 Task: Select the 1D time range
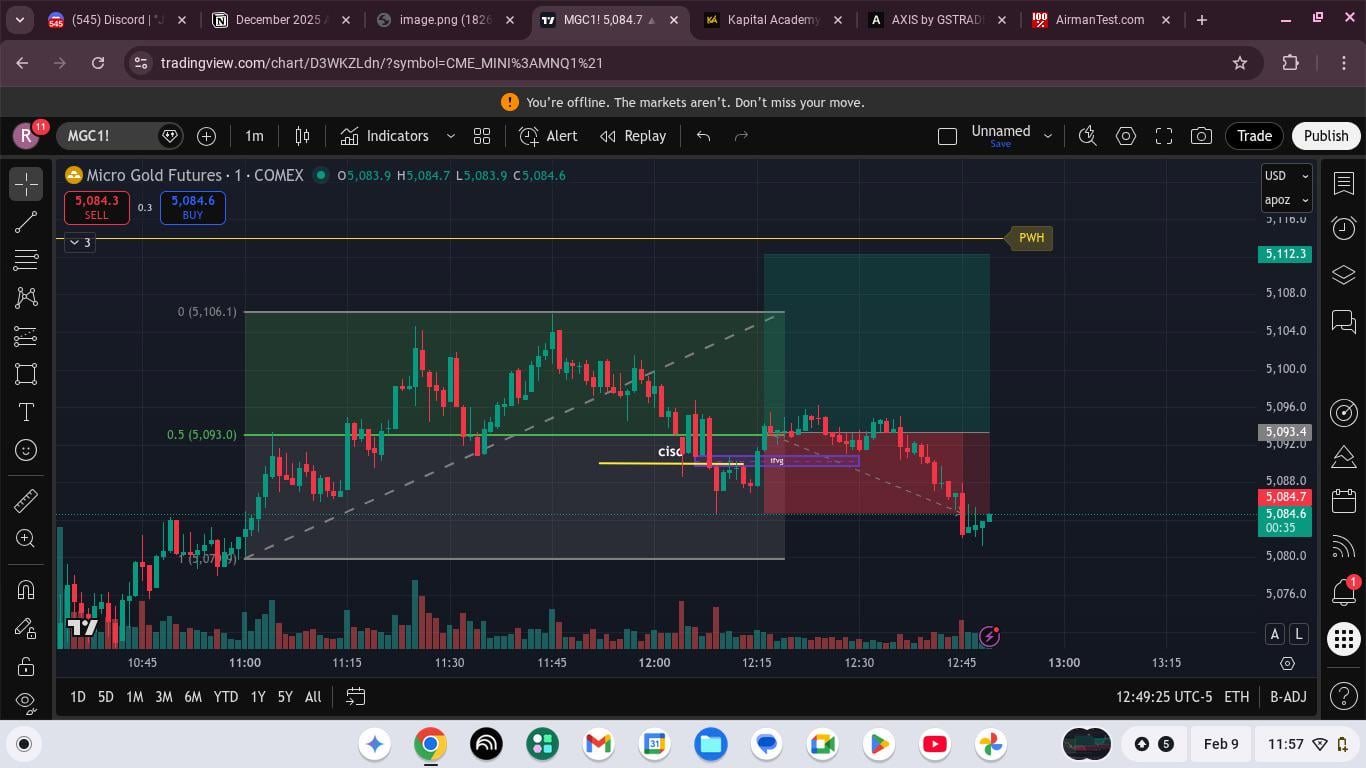pos(77,697)
